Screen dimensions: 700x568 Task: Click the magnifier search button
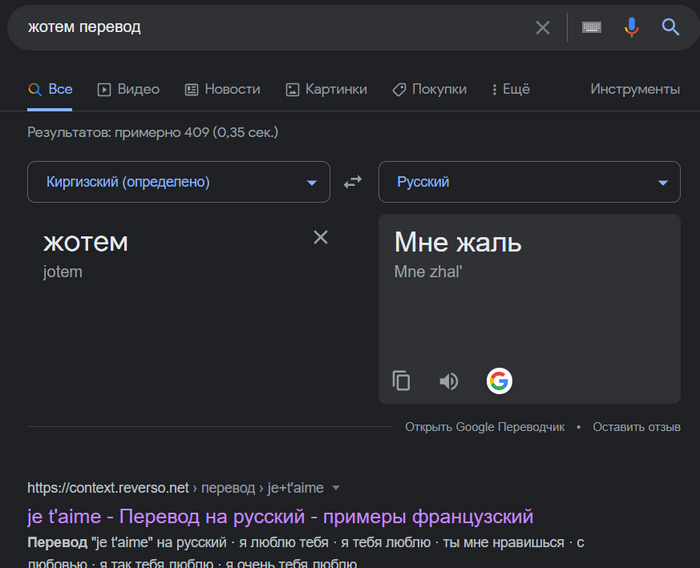[x=670, y=28]
